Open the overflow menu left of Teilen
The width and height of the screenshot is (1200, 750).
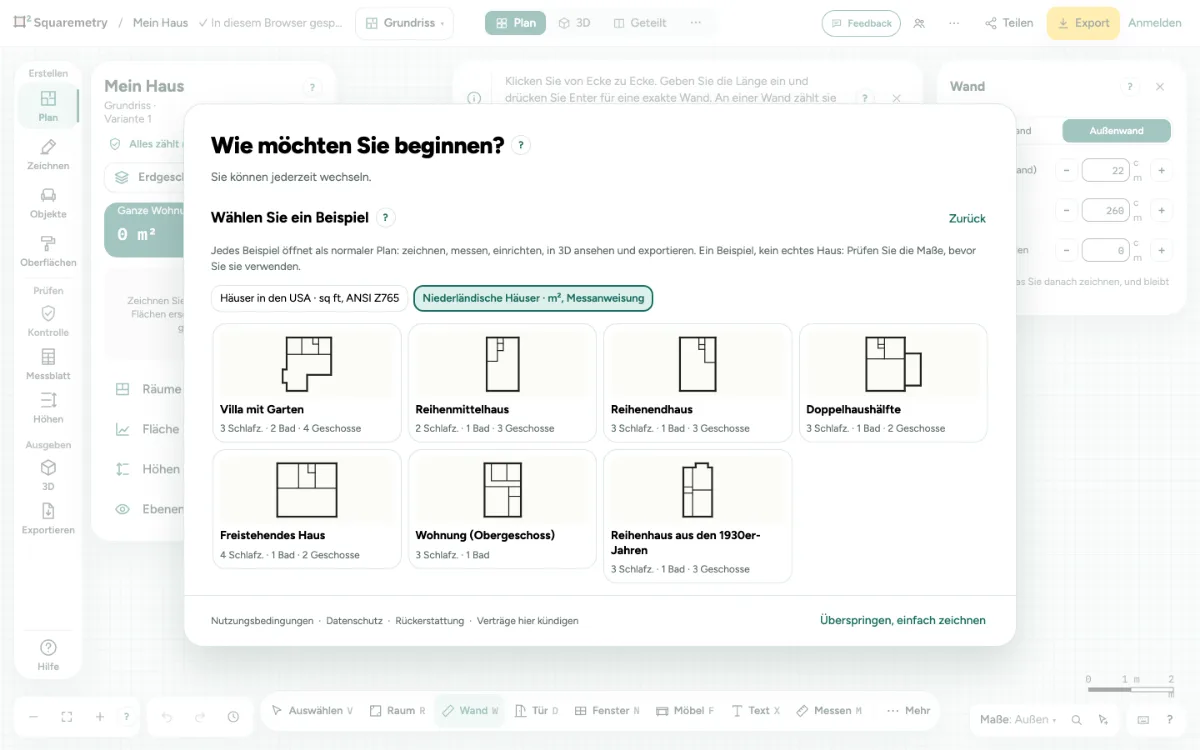pyautogui.click(x=954, y=23)
